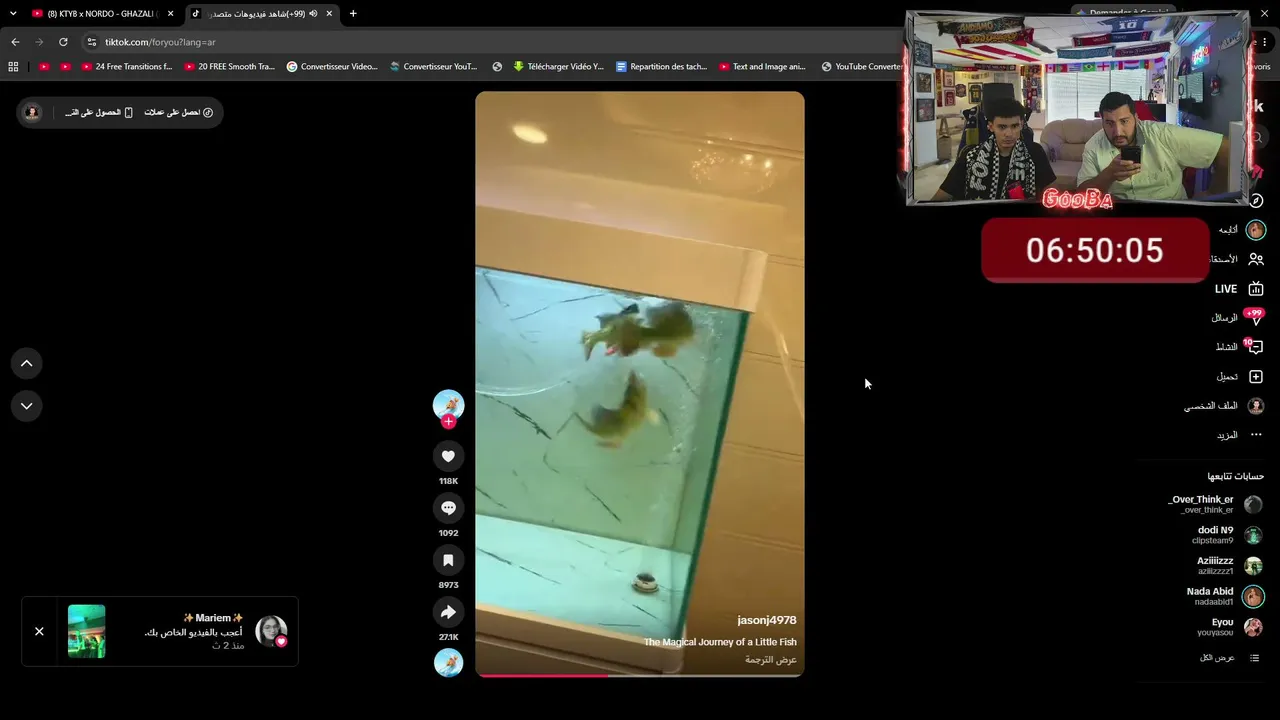This screenshot has height=720, width=1280.
Task: Open the account avatar in top-left pill
Action: pyautogui.click(x=32, y=112)
